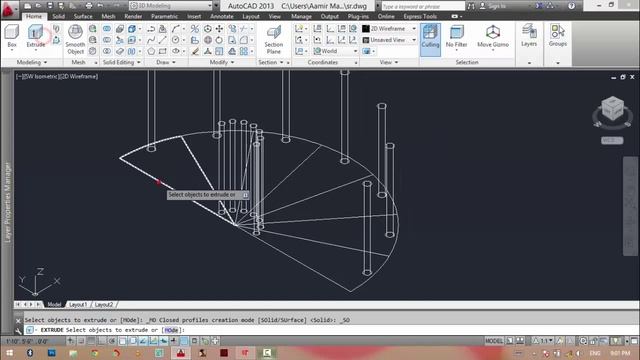Switch to the Solid ribbon tab

coord(58,16)
